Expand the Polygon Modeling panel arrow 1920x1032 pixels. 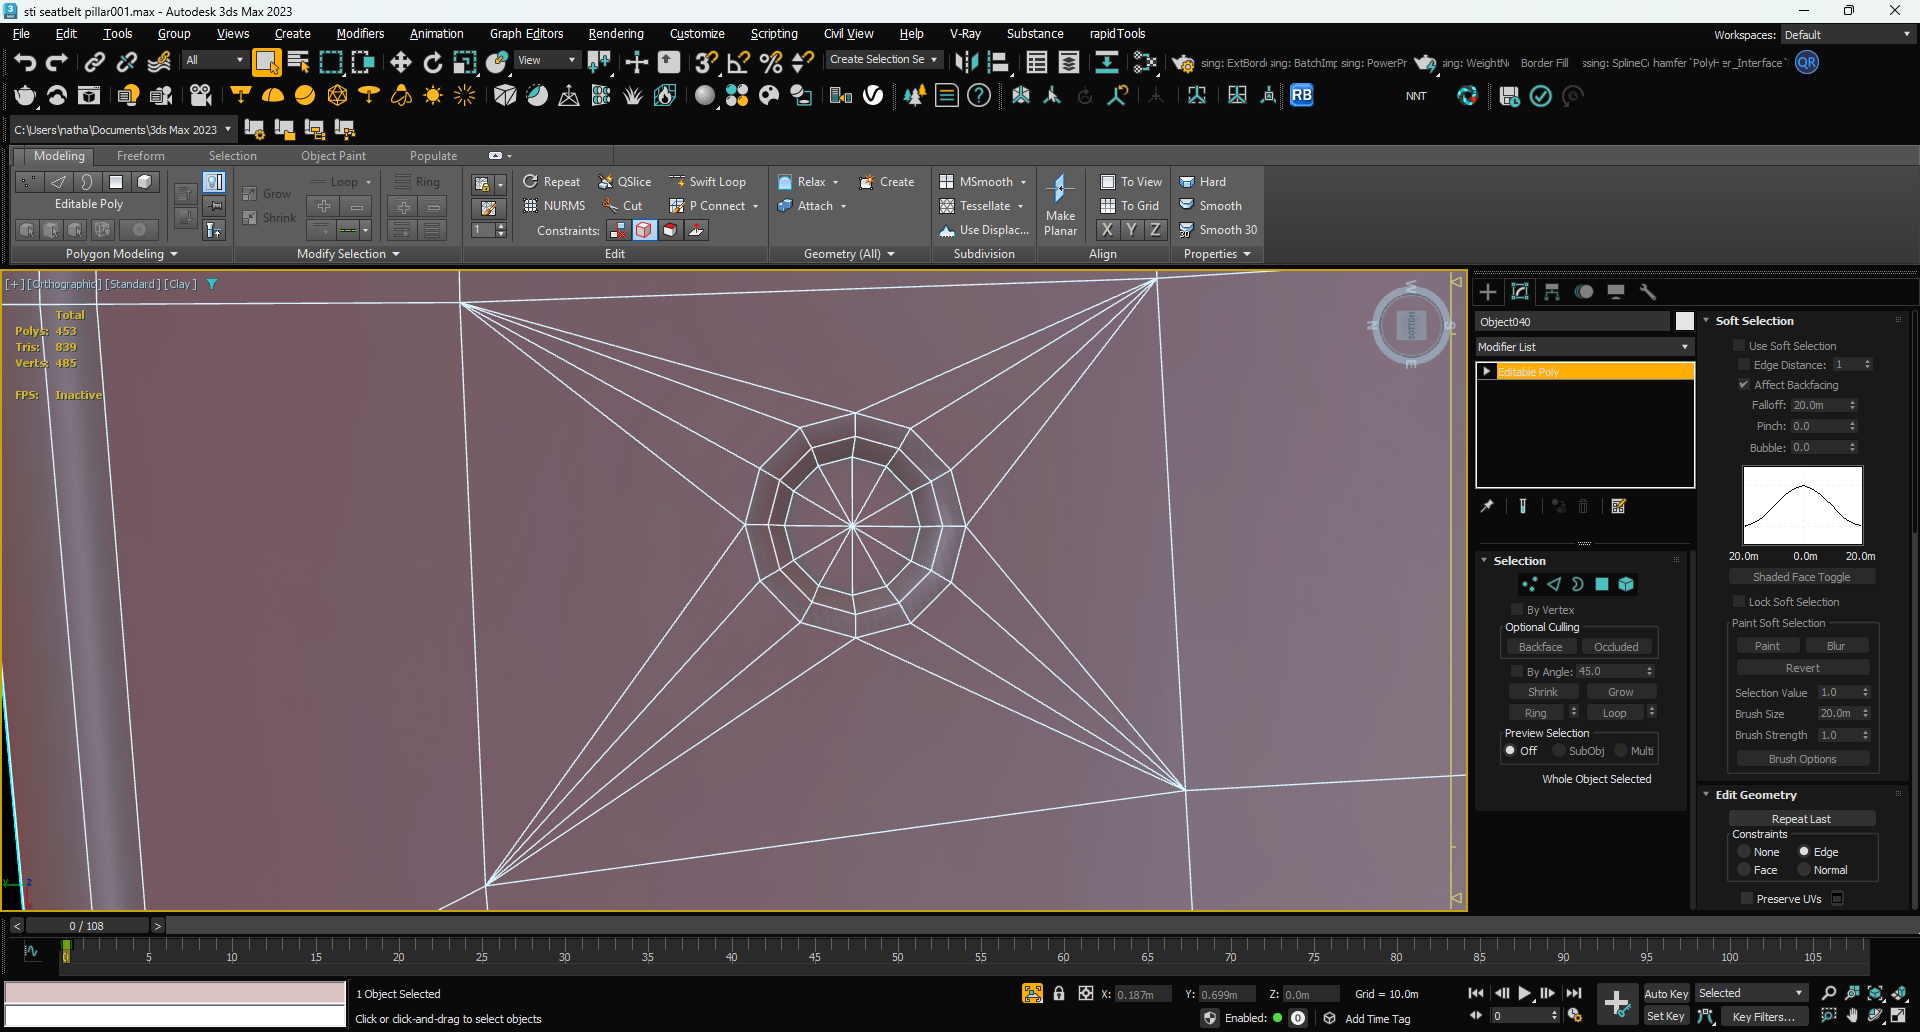pyautogui.click(x=174, y=254)
